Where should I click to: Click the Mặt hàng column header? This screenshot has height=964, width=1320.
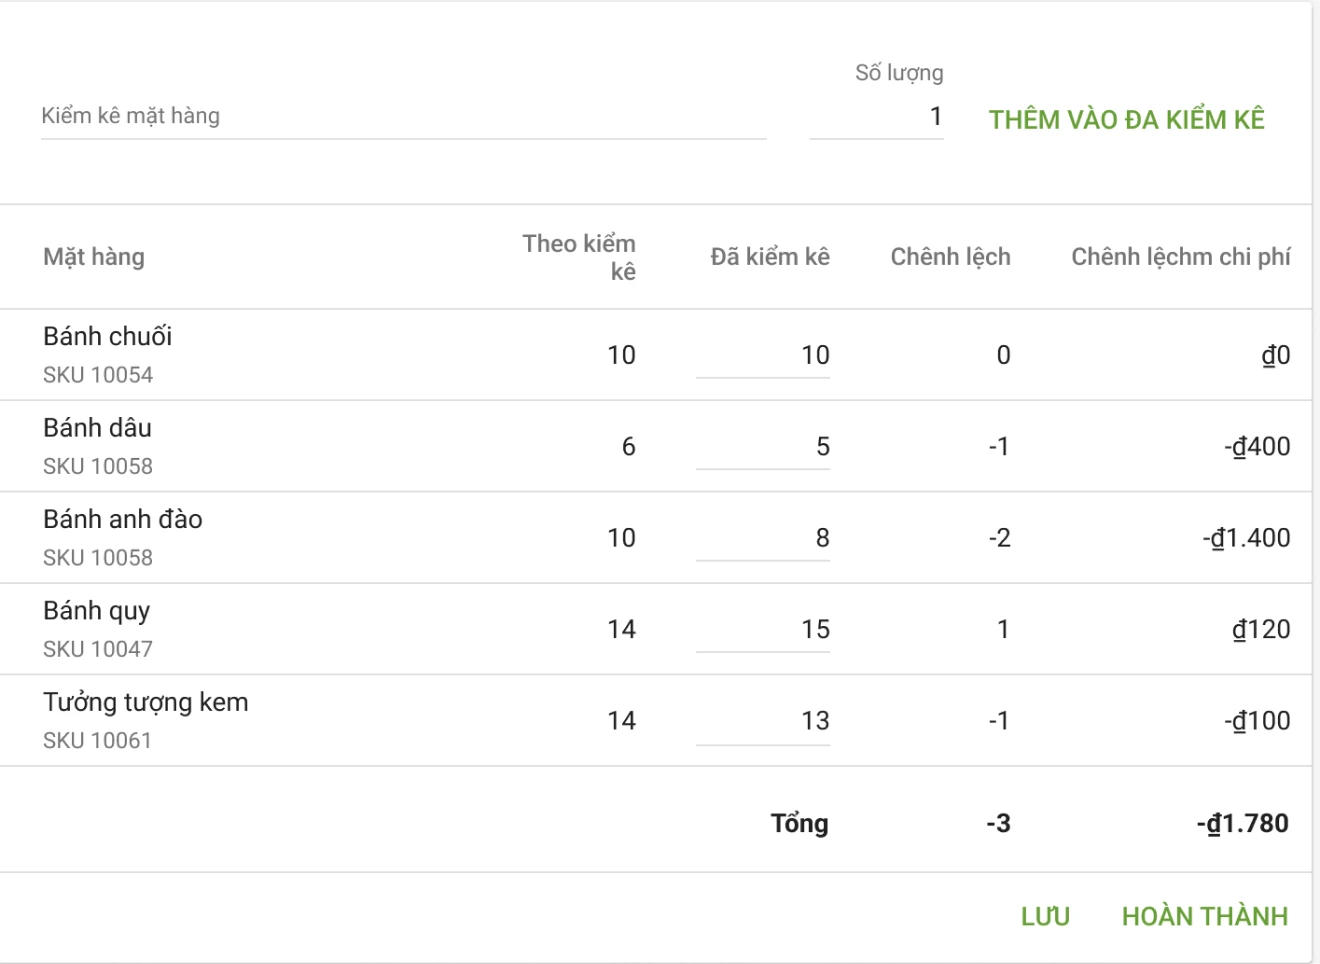point(94,257)
